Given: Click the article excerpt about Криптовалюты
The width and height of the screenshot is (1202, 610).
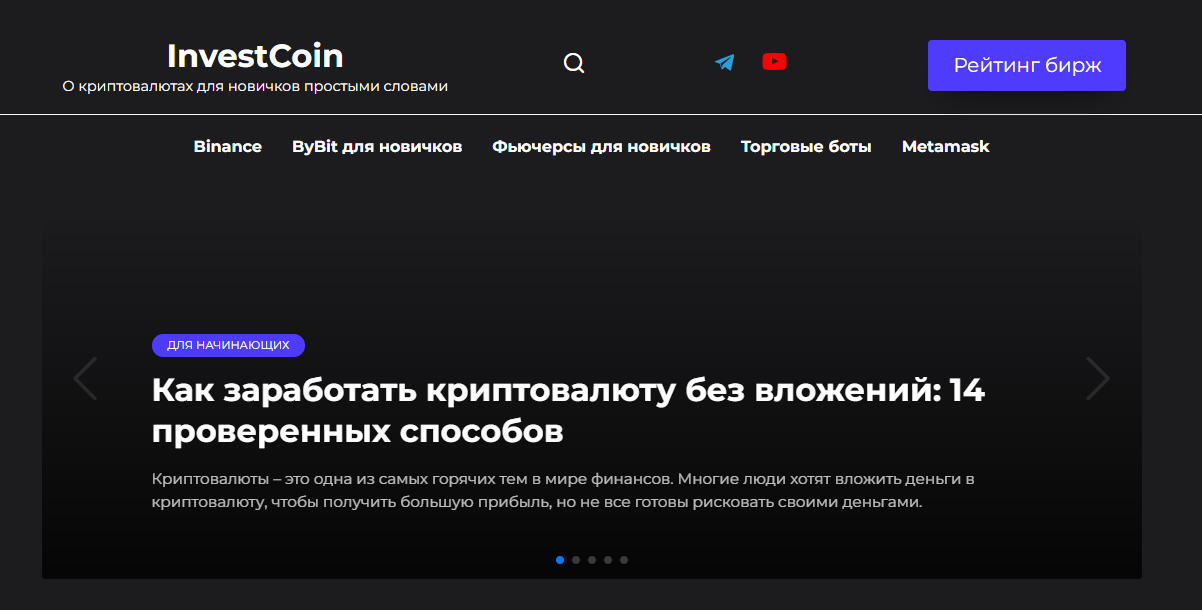Looking at the screenshot, I should click(563, 491).
